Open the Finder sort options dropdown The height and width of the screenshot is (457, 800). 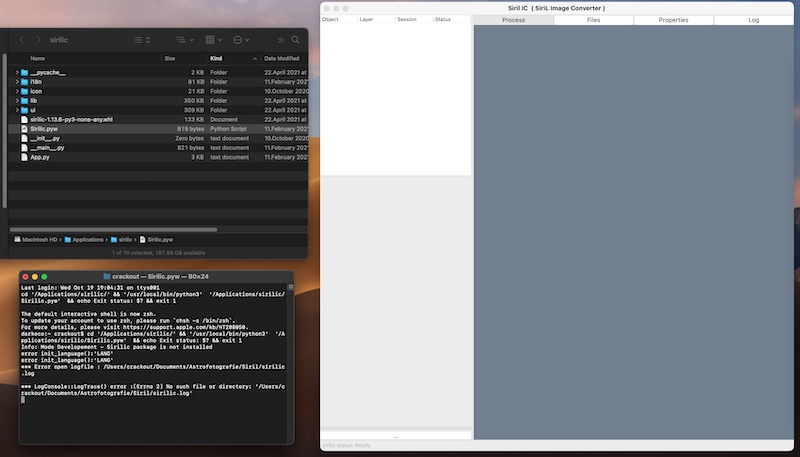pyautogui.click(x=184, y=40)
